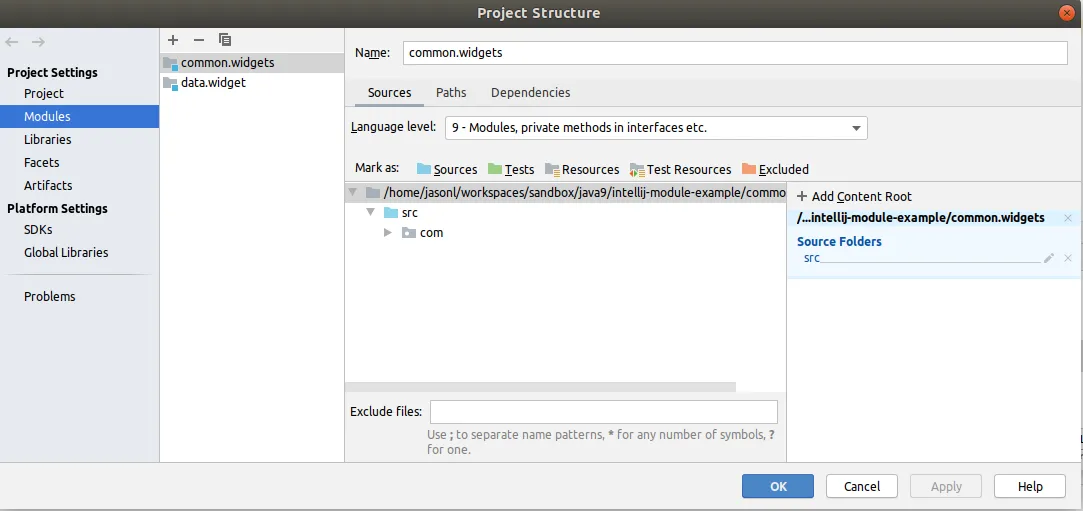Select the data.widget module
This screenshot has width=1083, height=511.
pyautogui.click(x=212, y=82)
